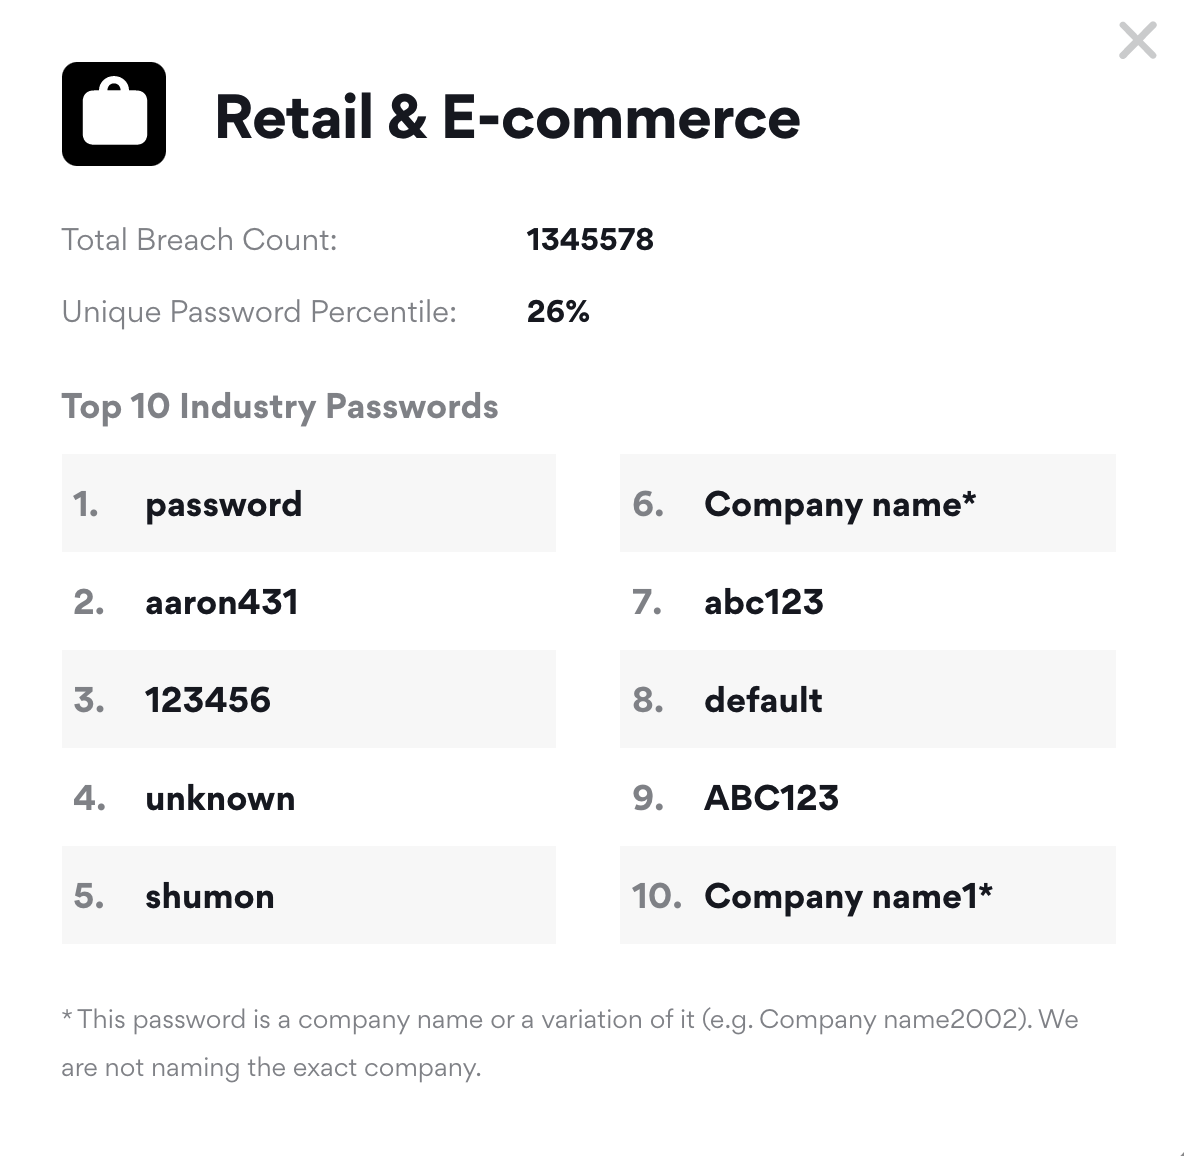
Task: Click the uppercase "ABC123" password entry
Action: point(771,798)
